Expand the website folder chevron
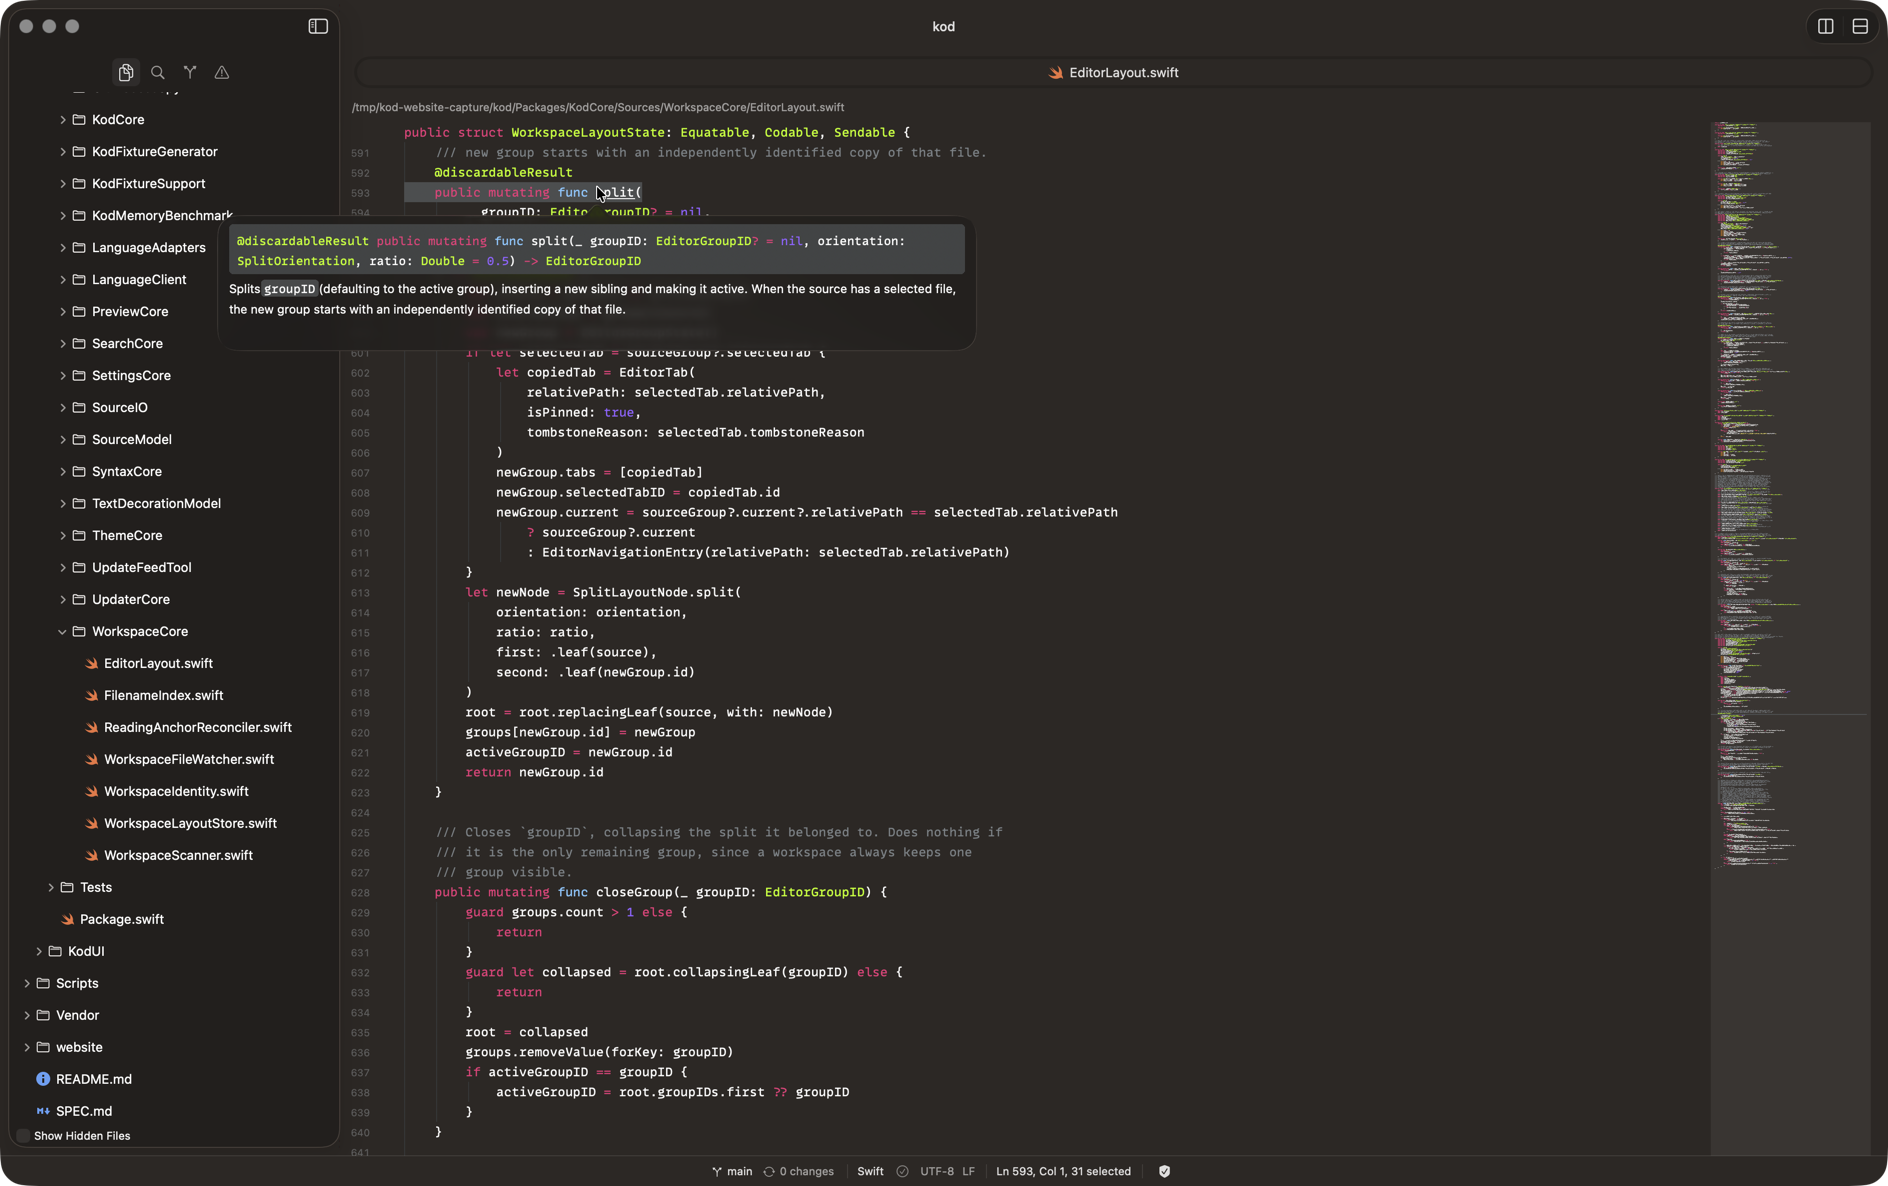The width and height of the screenshot is (1888, 1186). coord(26,1047)
